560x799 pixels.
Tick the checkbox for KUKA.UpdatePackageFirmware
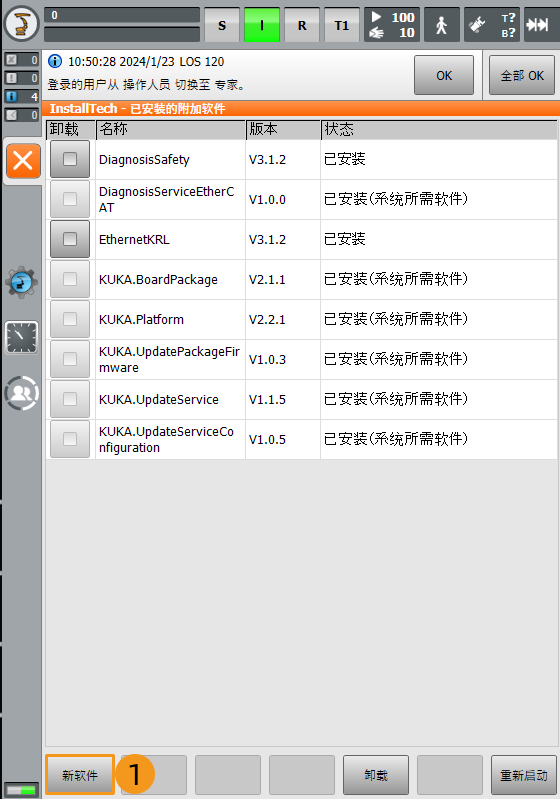(x=70, y=359)
